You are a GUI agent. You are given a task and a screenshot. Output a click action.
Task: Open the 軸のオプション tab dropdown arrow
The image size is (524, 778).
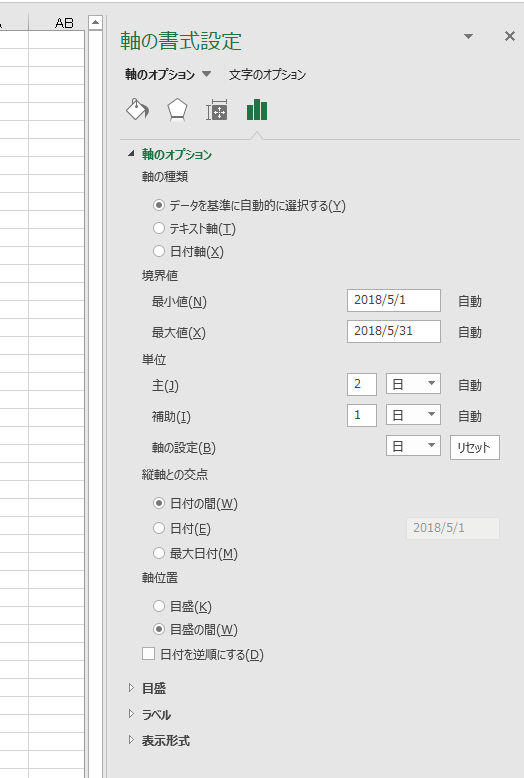pos(206,74)
